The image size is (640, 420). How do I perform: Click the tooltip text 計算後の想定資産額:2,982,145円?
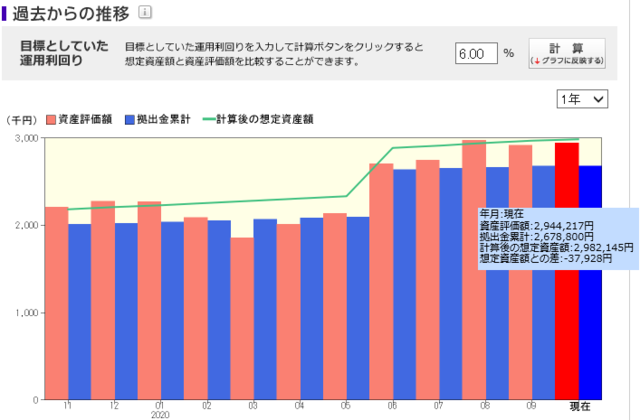click(x=556, y=247)
